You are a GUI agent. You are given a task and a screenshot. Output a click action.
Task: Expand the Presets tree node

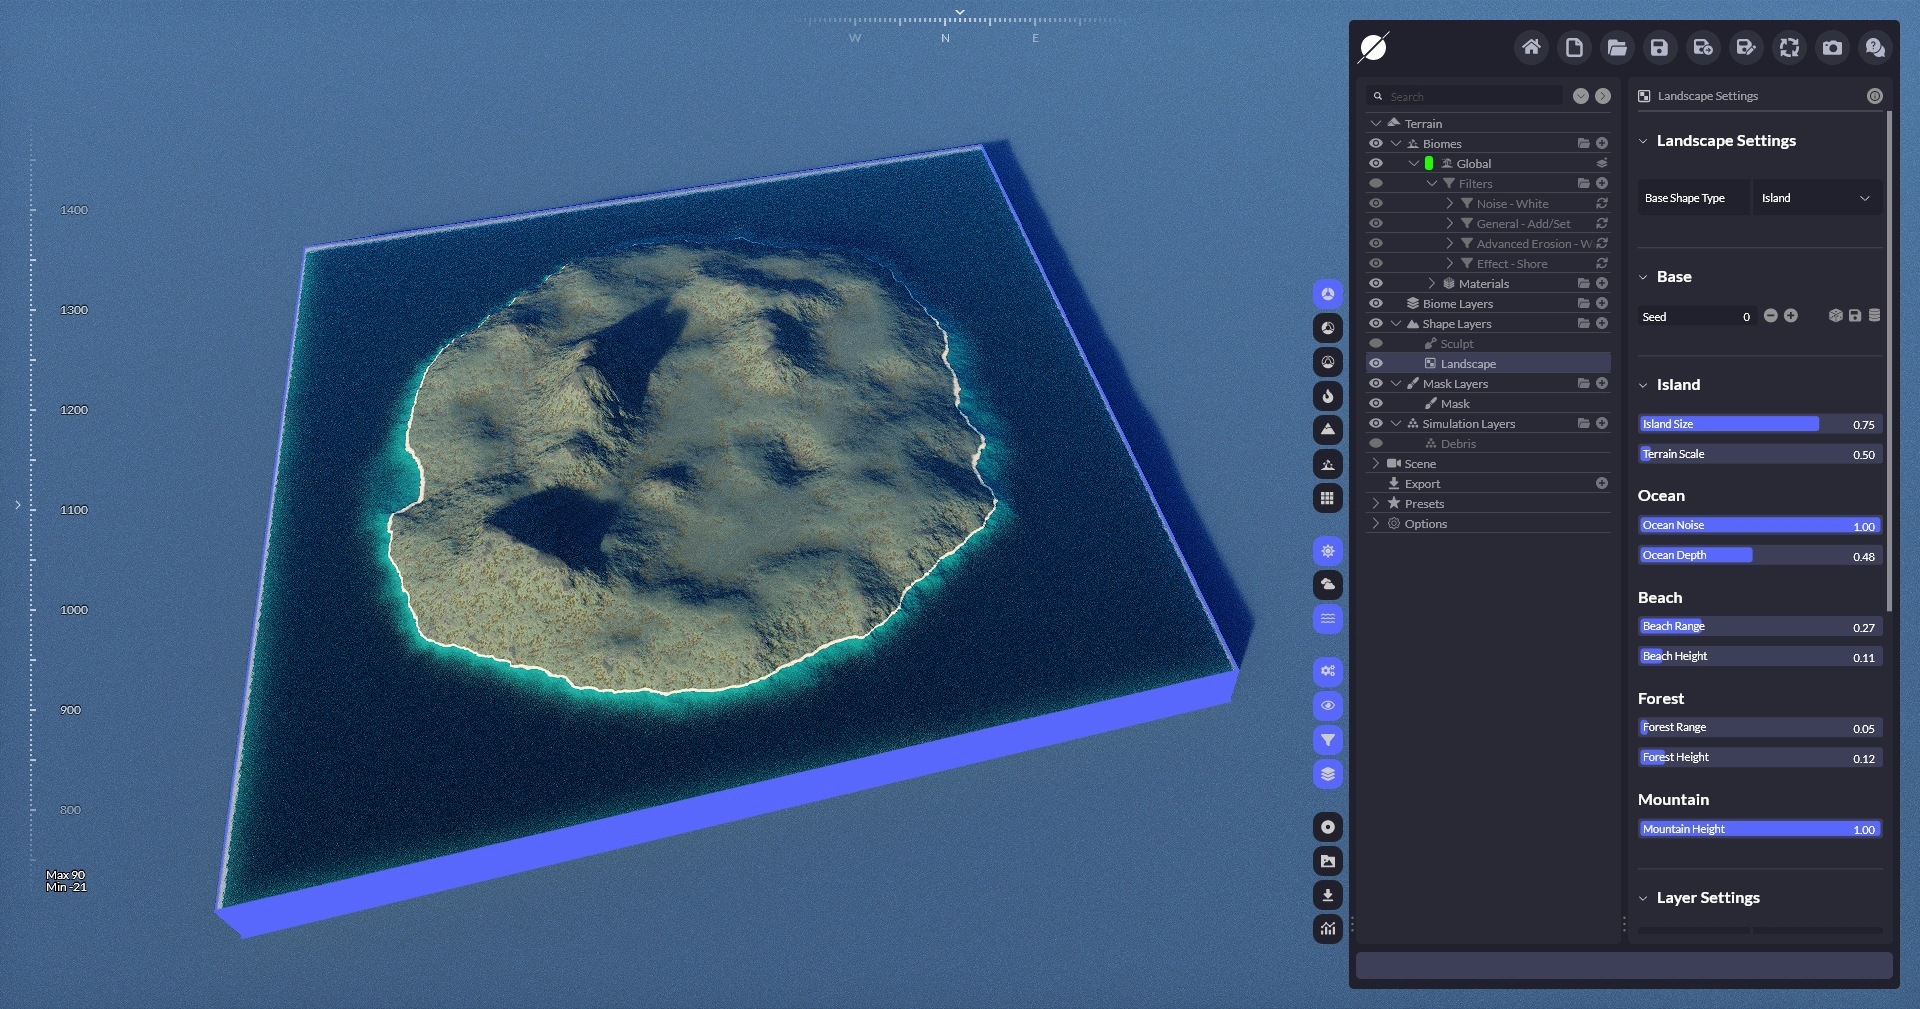click(x=1376, y=504)
